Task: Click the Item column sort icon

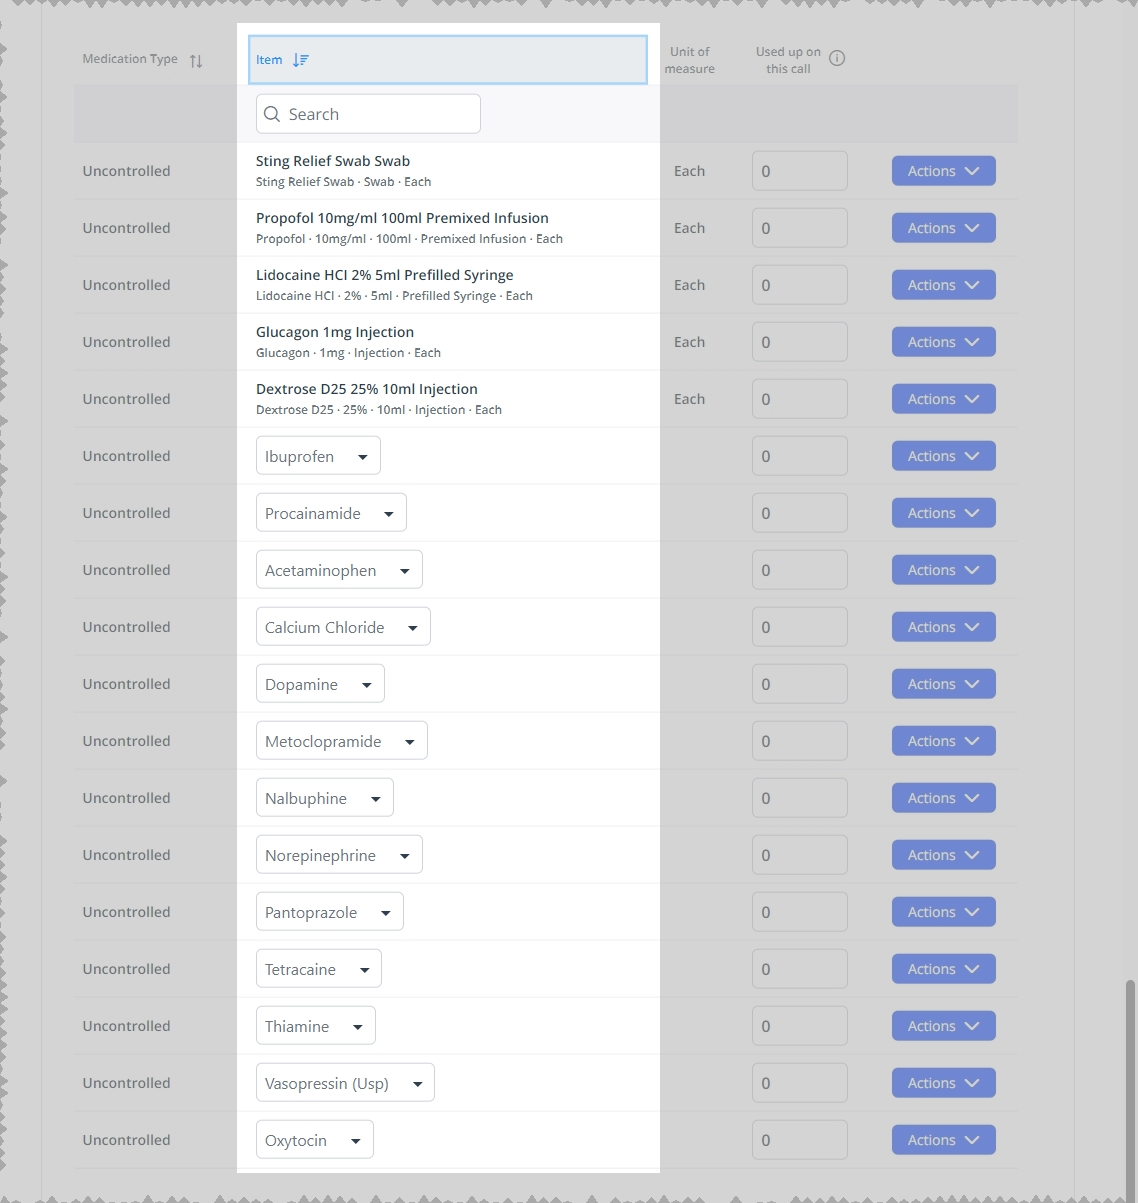Action: [301, 60]
